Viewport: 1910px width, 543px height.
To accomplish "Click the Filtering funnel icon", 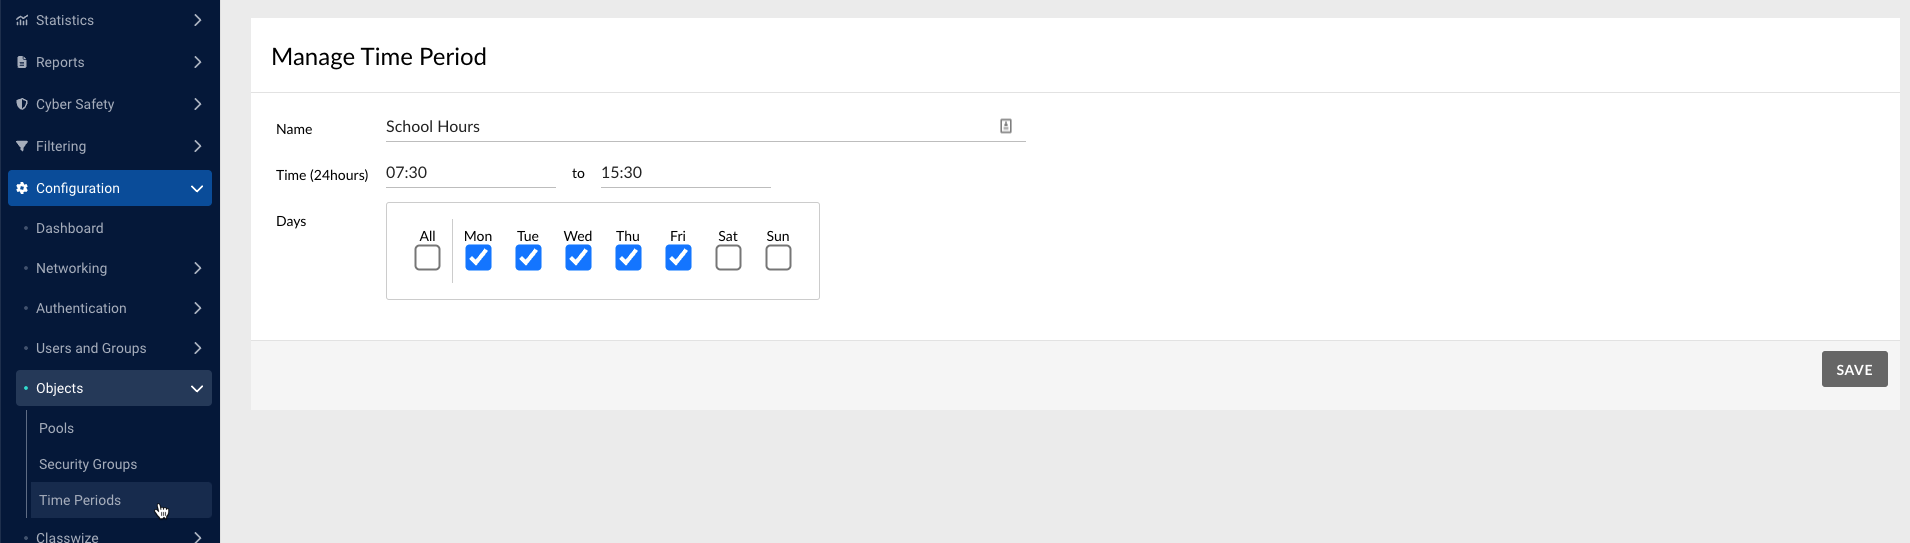I will pyautogui.click(x=22, y=146).
